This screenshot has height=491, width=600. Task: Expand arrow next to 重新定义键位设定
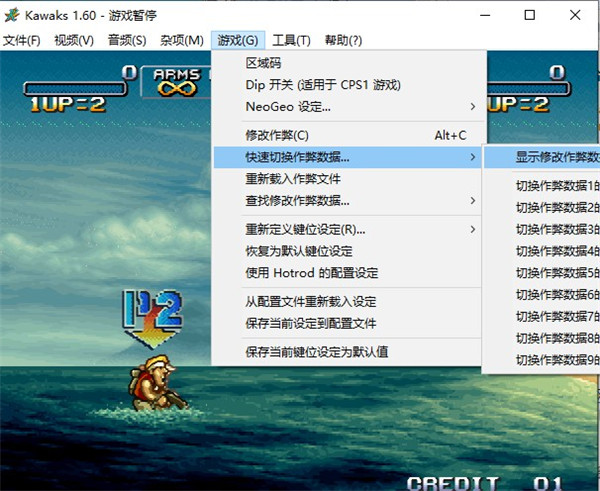473,229
